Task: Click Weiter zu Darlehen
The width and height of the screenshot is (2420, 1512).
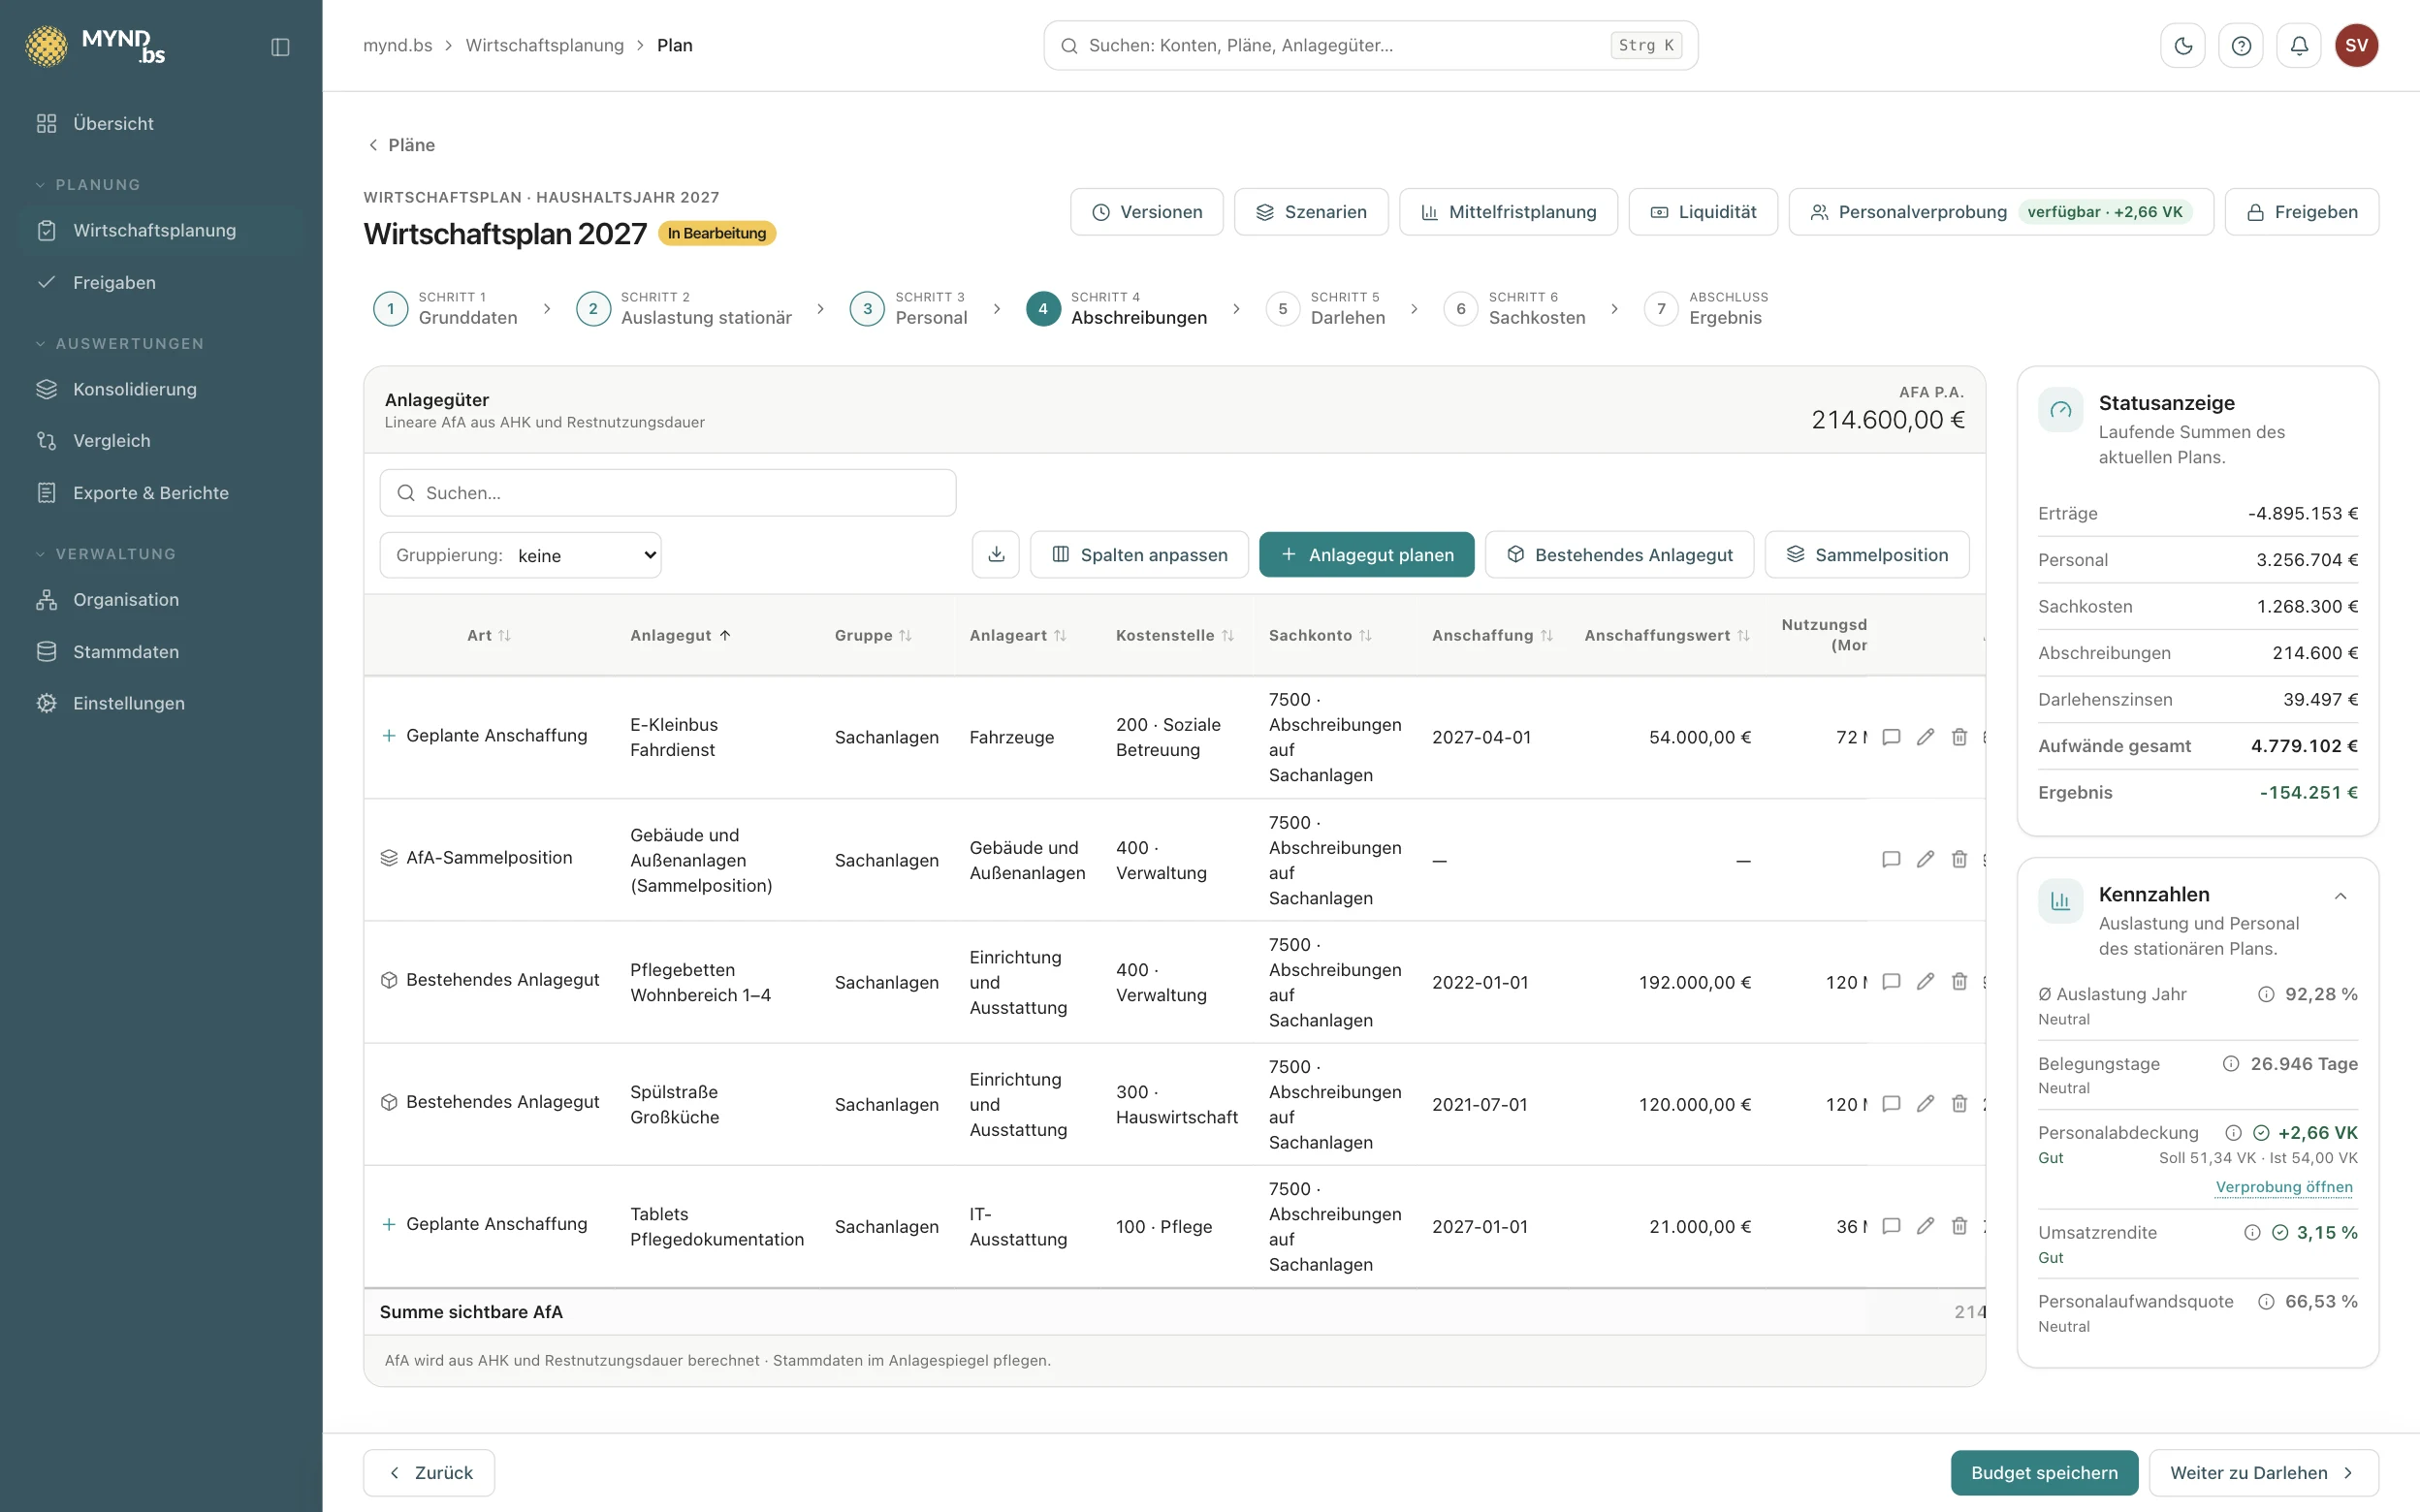Action: (x=2263, y=1472)
